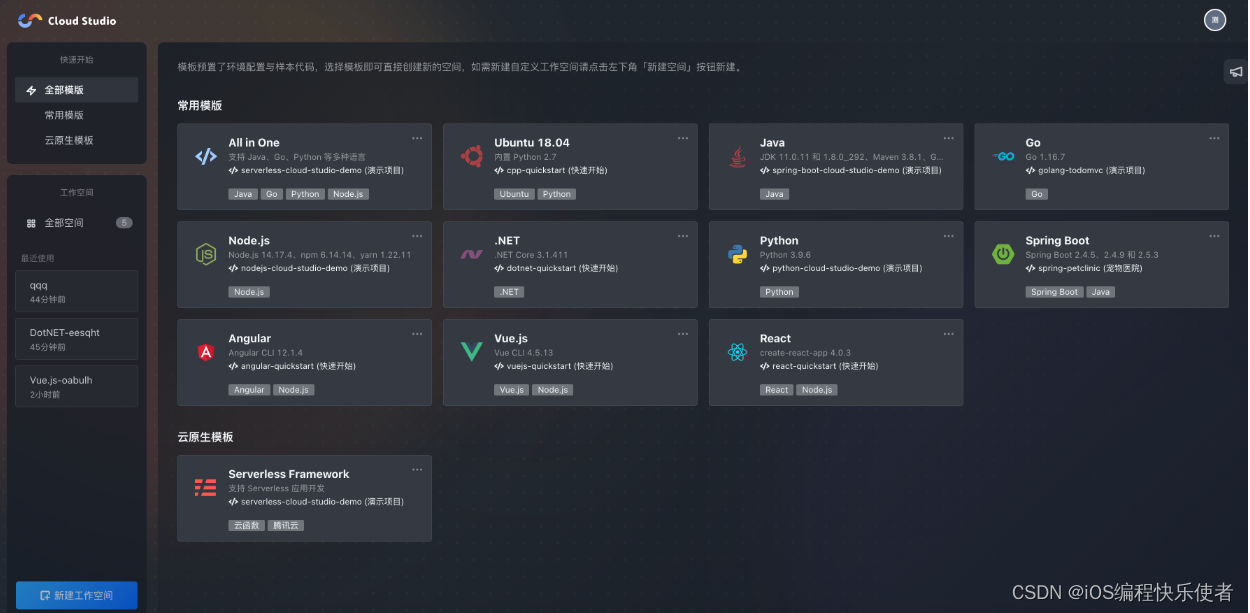This screenshot has height=613, width=1250.
Task: Open the Node.js card's more menu
Action: [417, 236]
